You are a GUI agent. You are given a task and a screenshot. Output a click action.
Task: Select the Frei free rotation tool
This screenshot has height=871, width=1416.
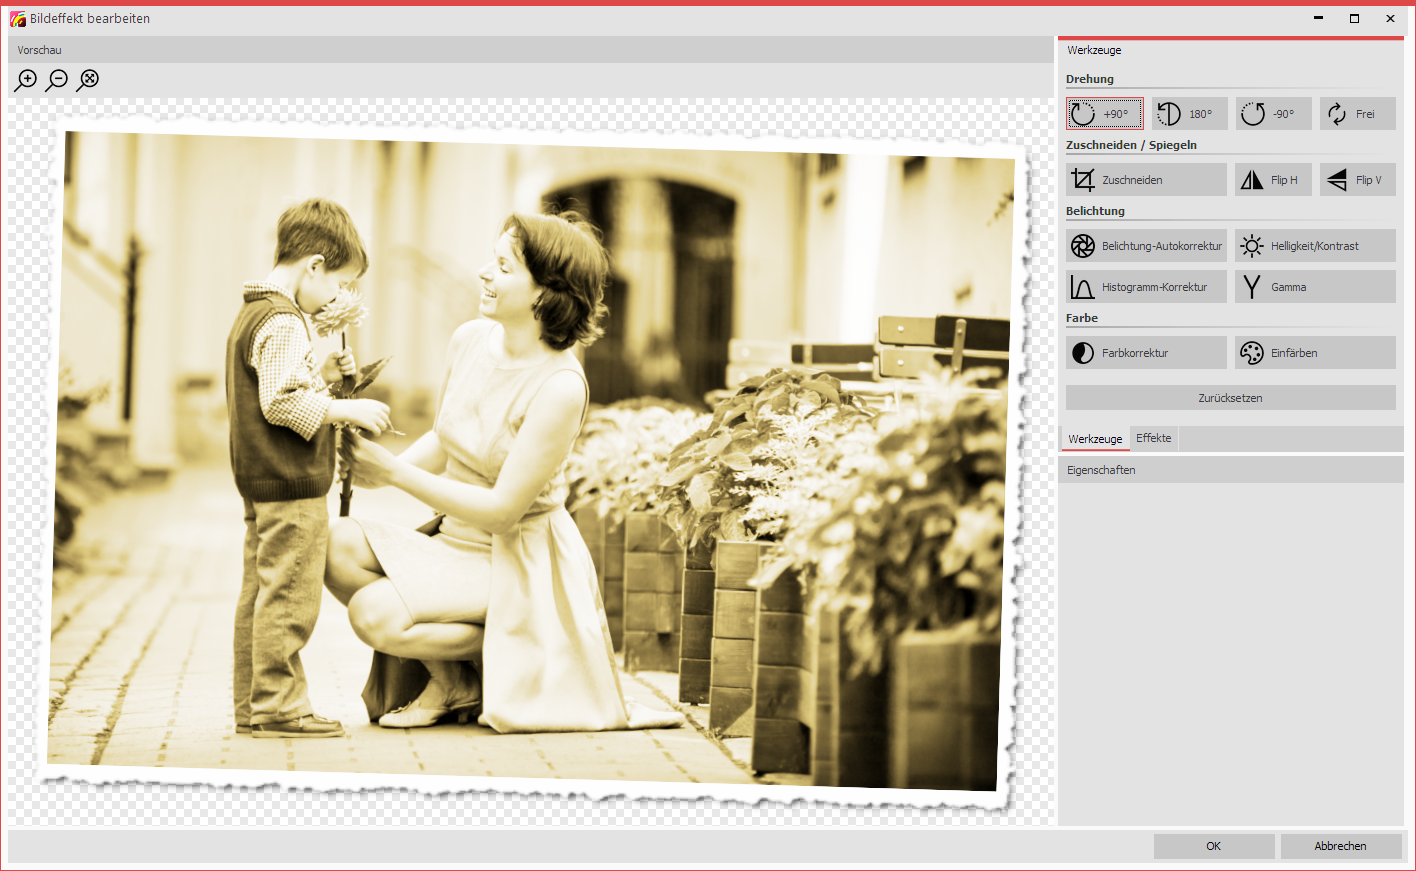pyautogui.click(x=1357, y=114)
